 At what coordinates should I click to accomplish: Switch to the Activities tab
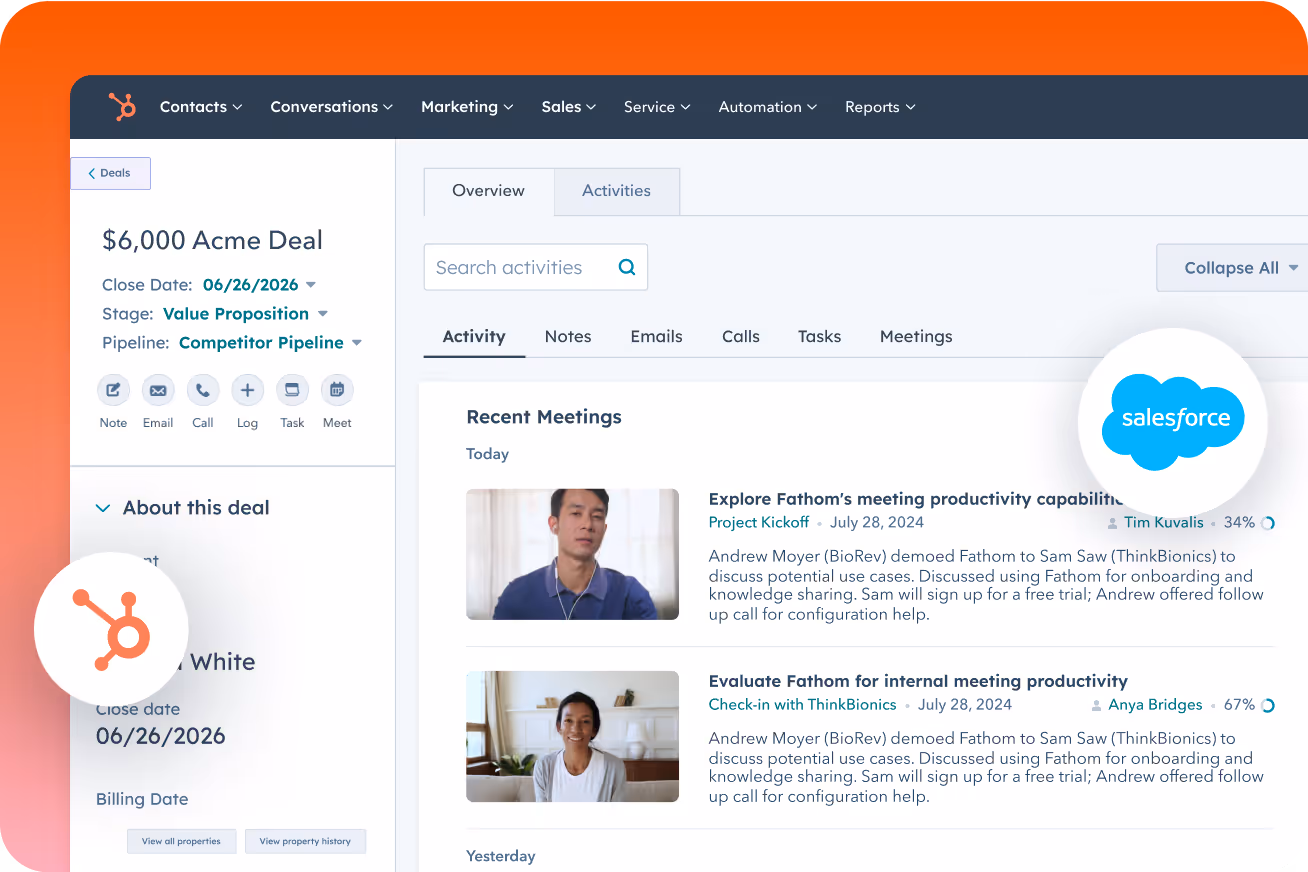click(x=617, y=191)
